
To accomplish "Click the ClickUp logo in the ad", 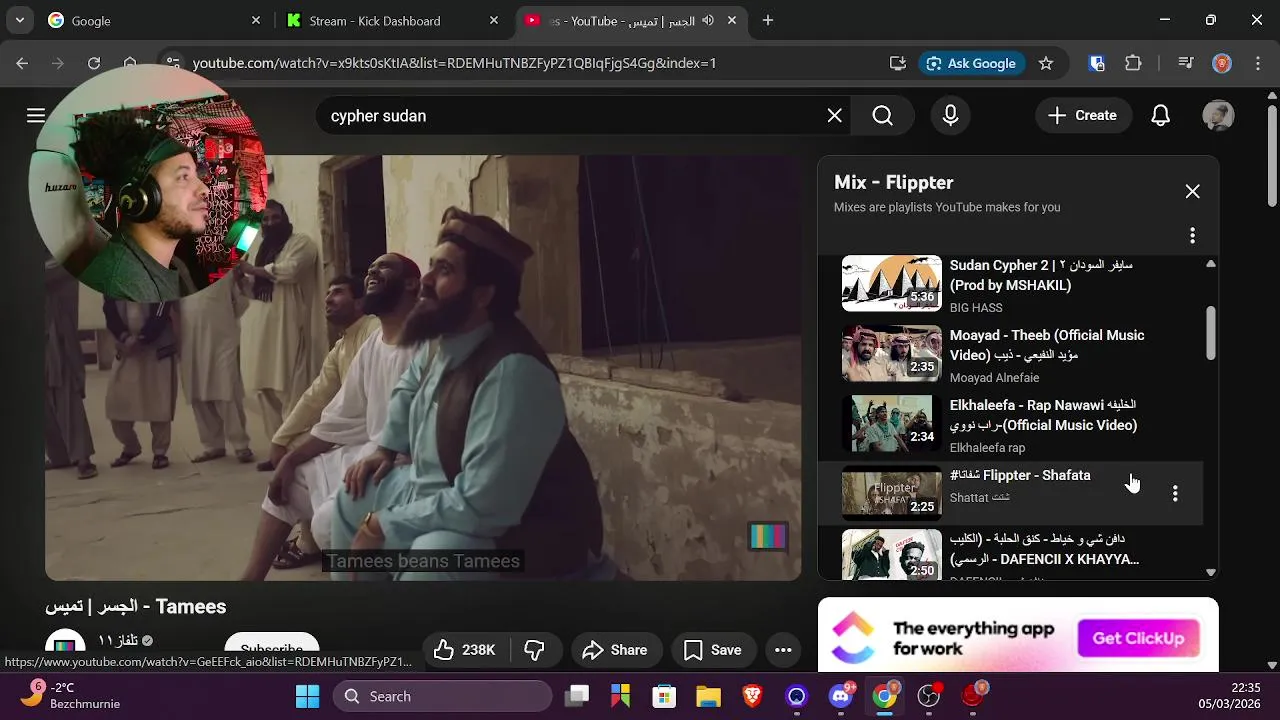I will 853,638.
